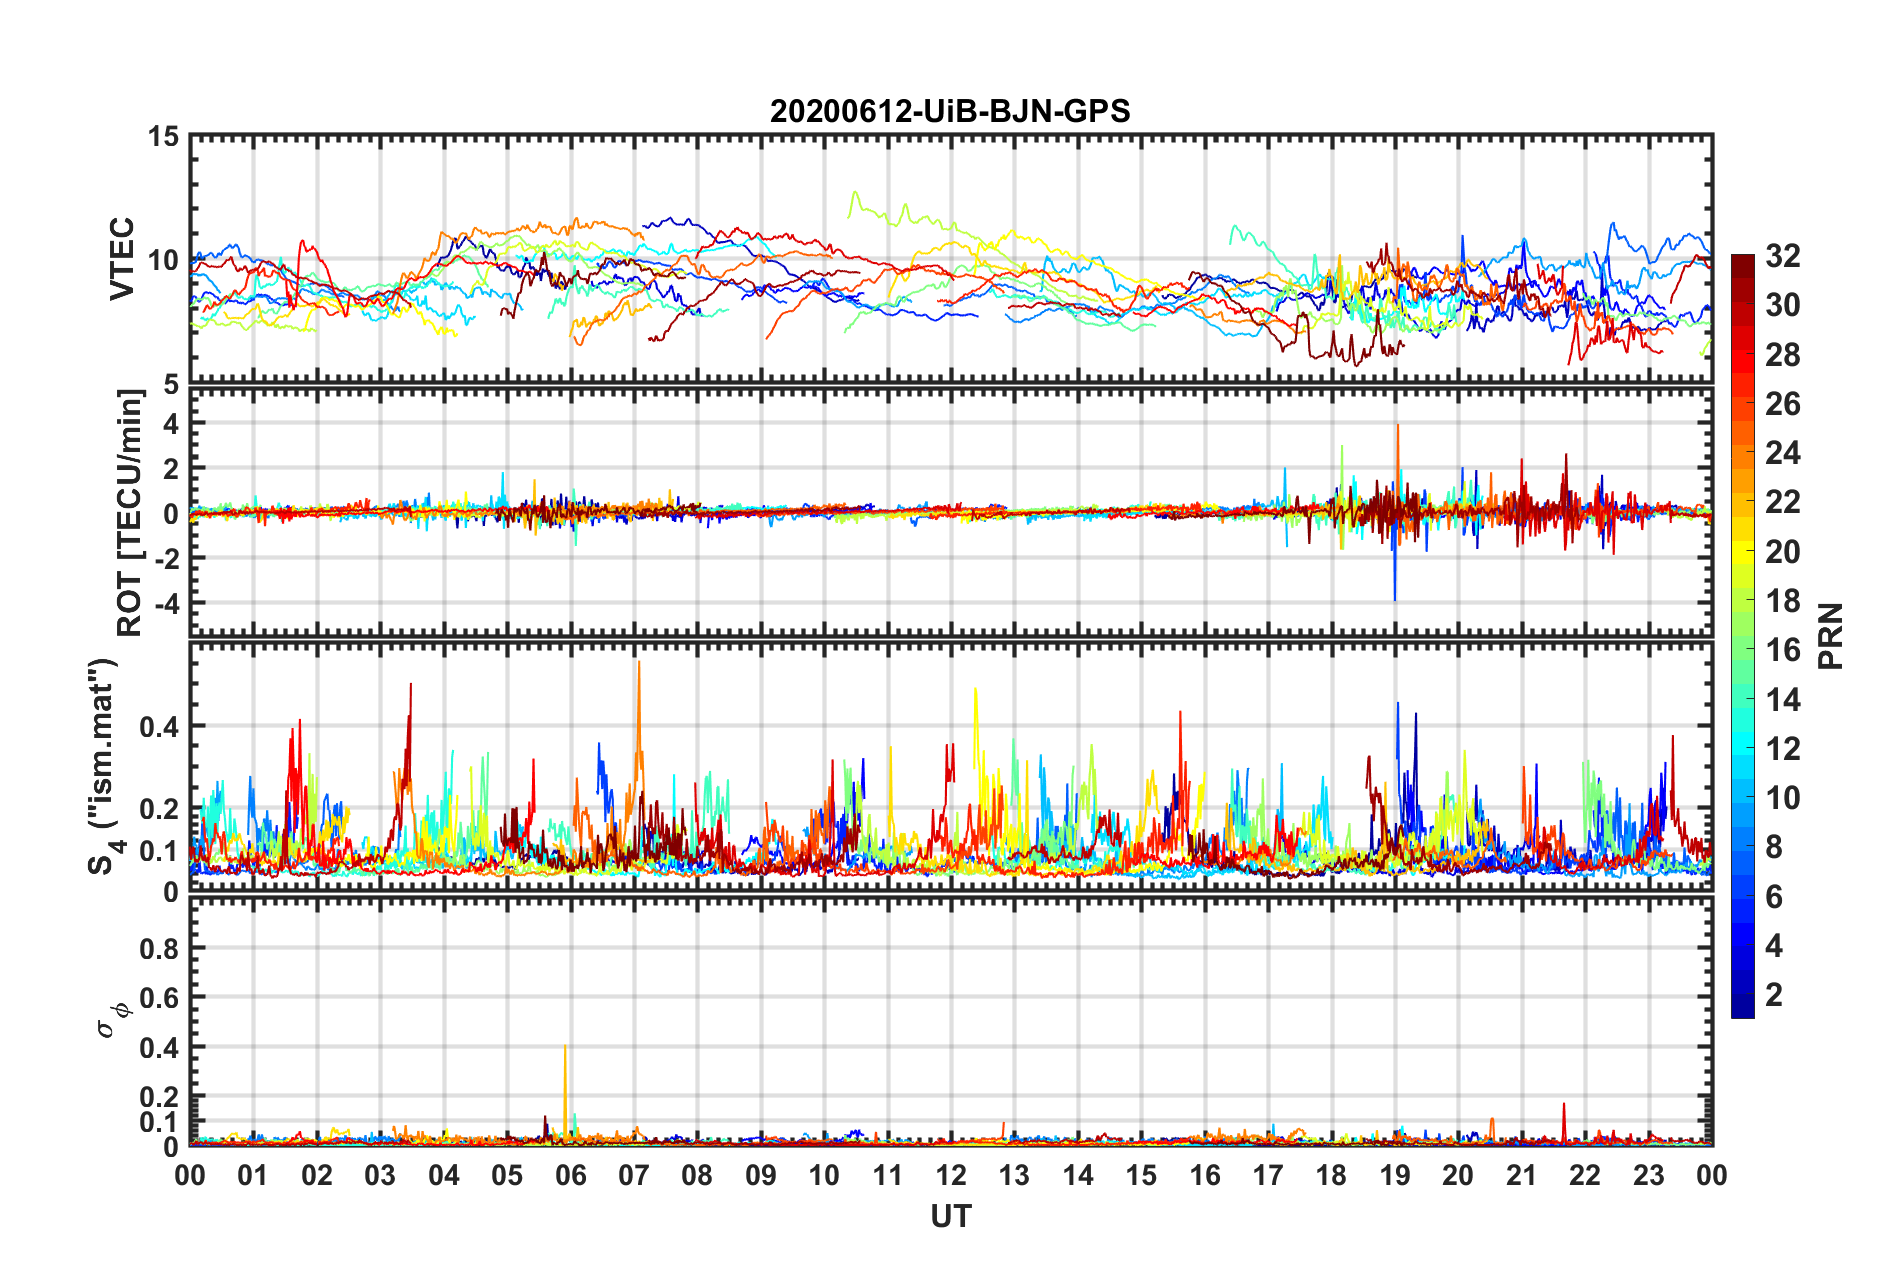Click colorbar tick label 8
Screen dimensions: 1902x1272
pyautogui.click(x=1774, y=847)
